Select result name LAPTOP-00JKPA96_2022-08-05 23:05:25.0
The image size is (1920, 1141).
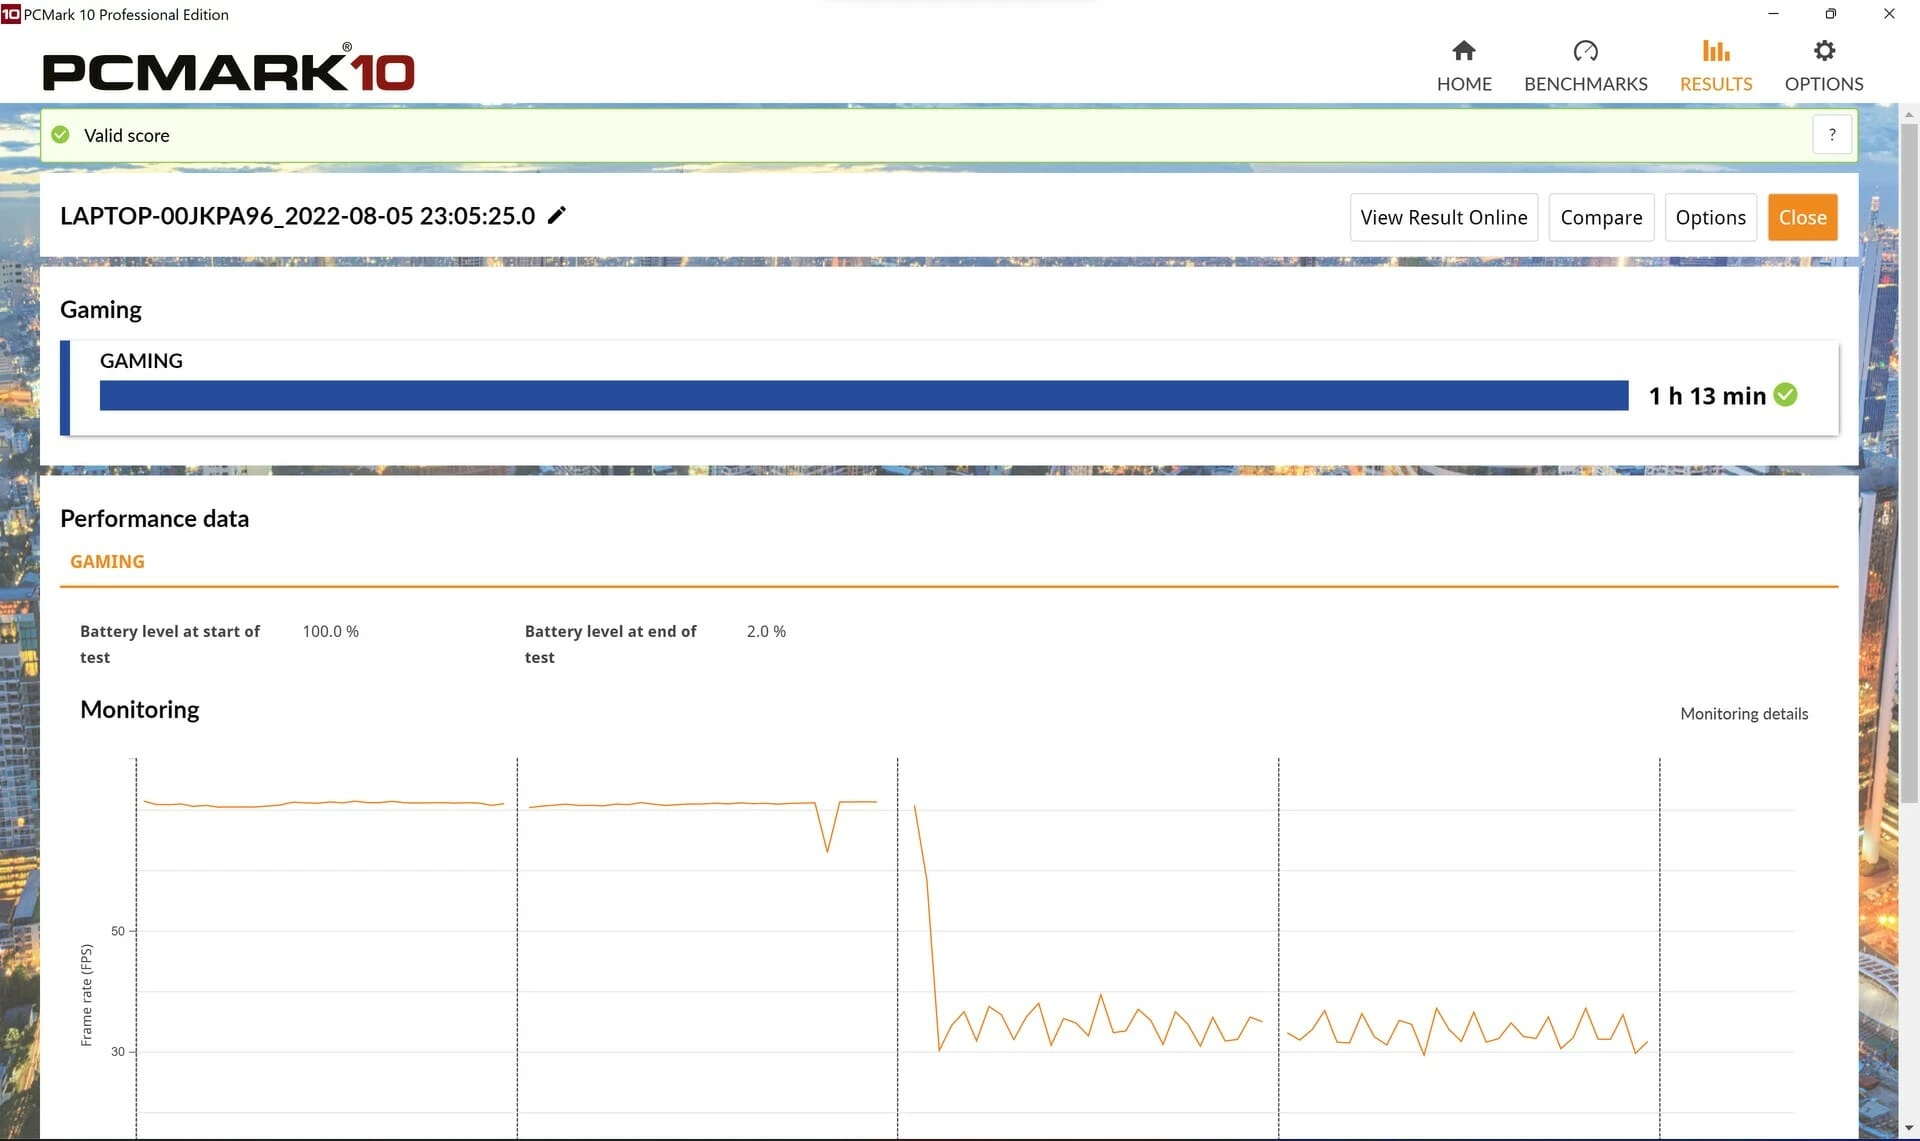tap(298, 216)
